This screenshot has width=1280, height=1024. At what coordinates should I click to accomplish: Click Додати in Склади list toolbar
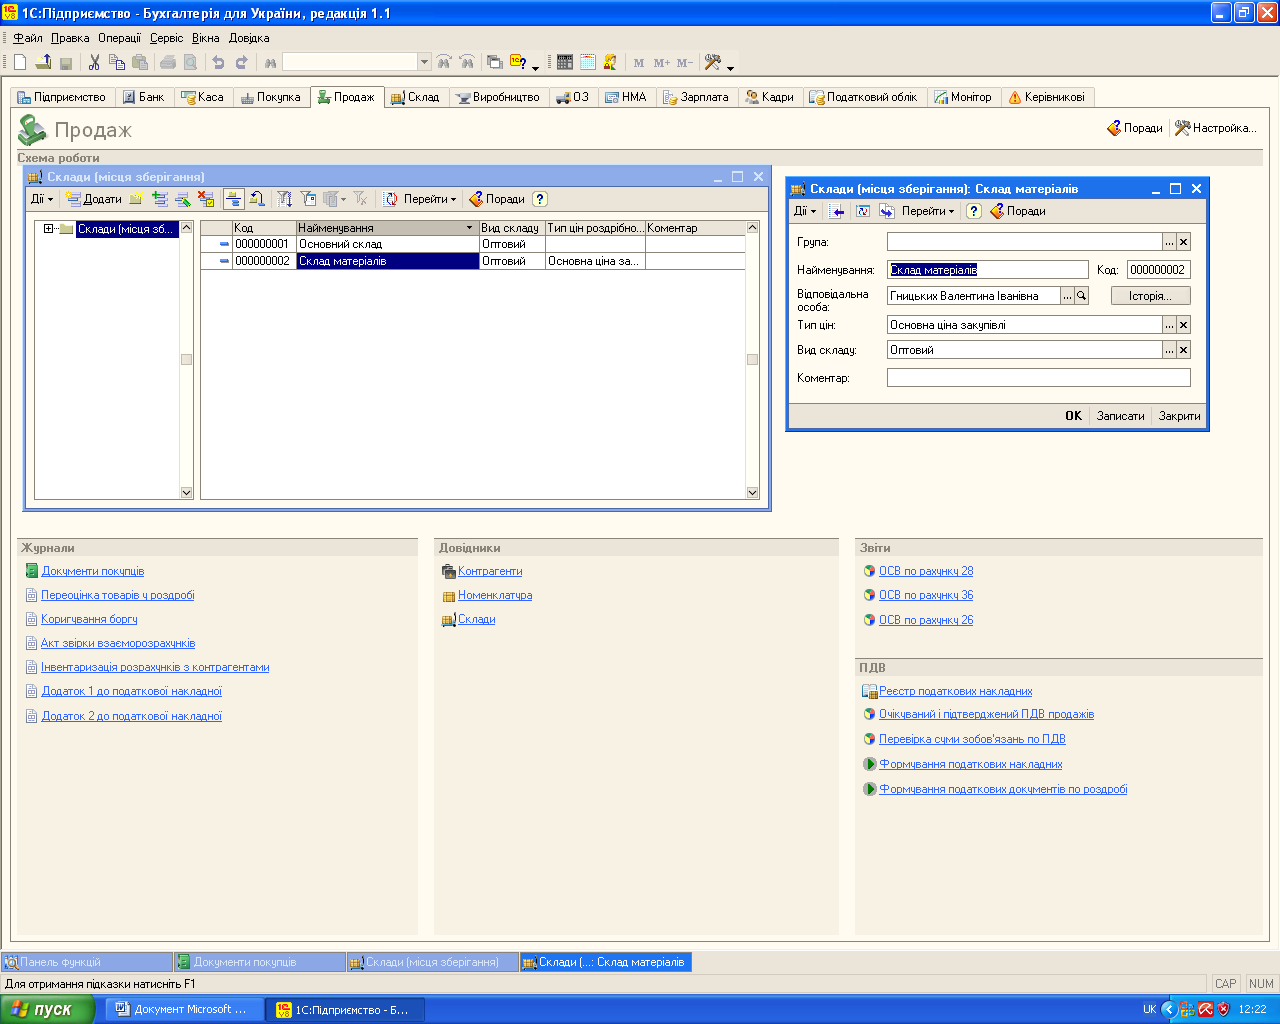pyautogui.click(x=94, y=199)
